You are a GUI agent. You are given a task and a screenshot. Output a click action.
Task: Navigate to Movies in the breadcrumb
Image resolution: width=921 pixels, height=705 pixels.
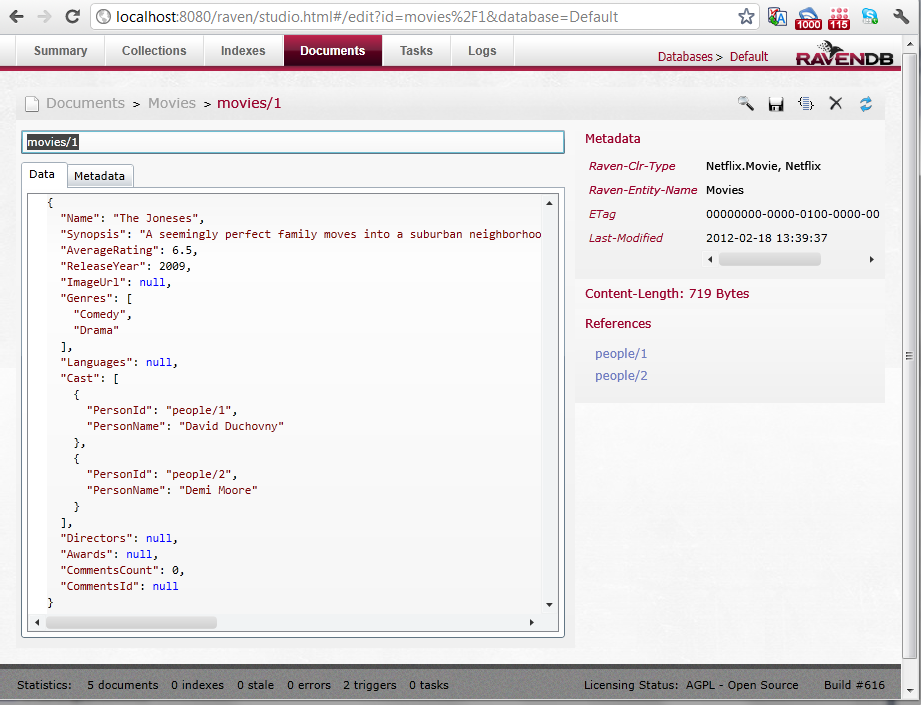click(172, 103)
